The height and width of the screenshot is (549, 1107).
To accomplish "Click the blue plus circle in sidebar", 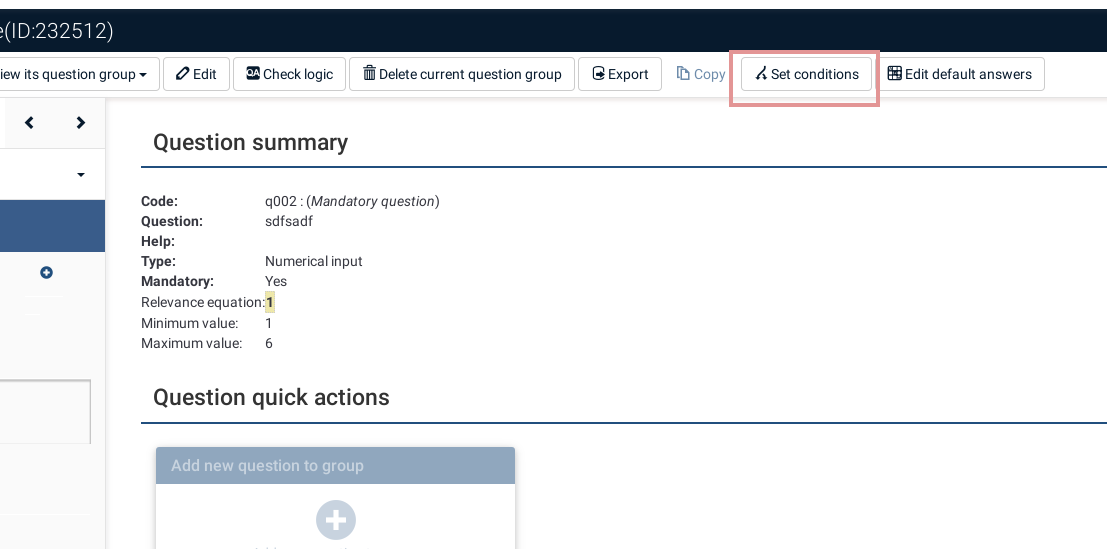I will [x=46, y=272].
